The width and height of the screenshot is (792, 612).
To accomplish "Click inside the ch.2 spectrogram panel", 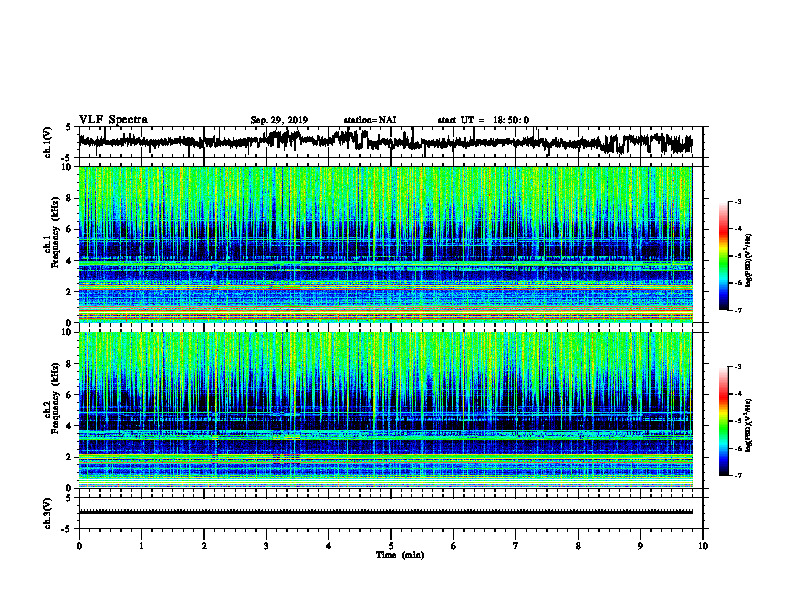I will 385,410.
